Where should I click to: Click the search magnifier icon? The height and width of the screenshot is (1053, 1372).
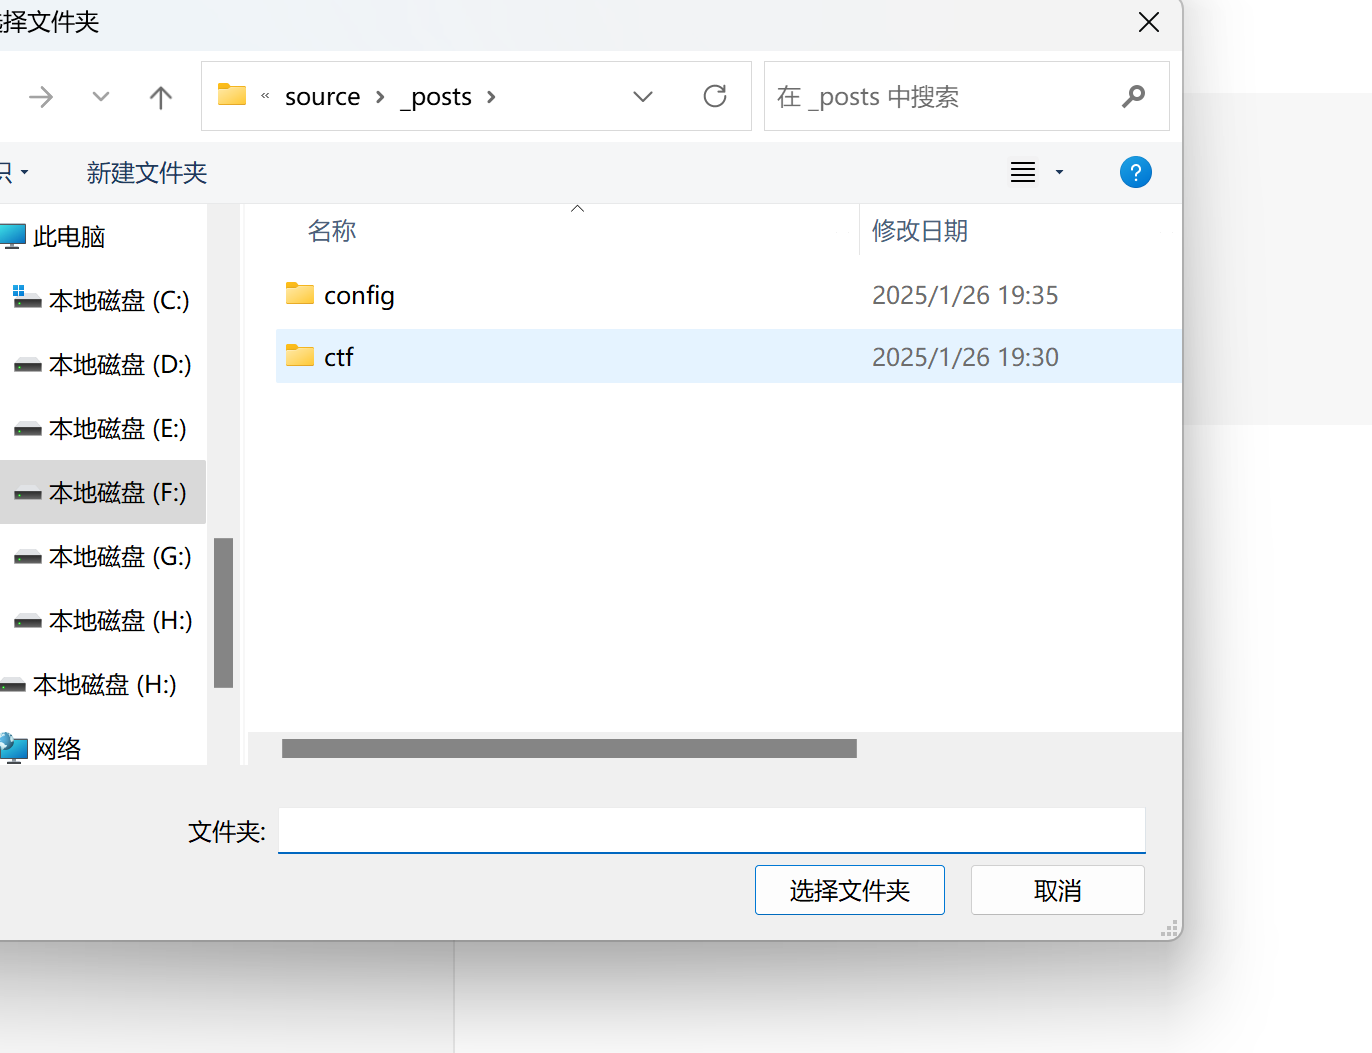(x=1133, y=96)
